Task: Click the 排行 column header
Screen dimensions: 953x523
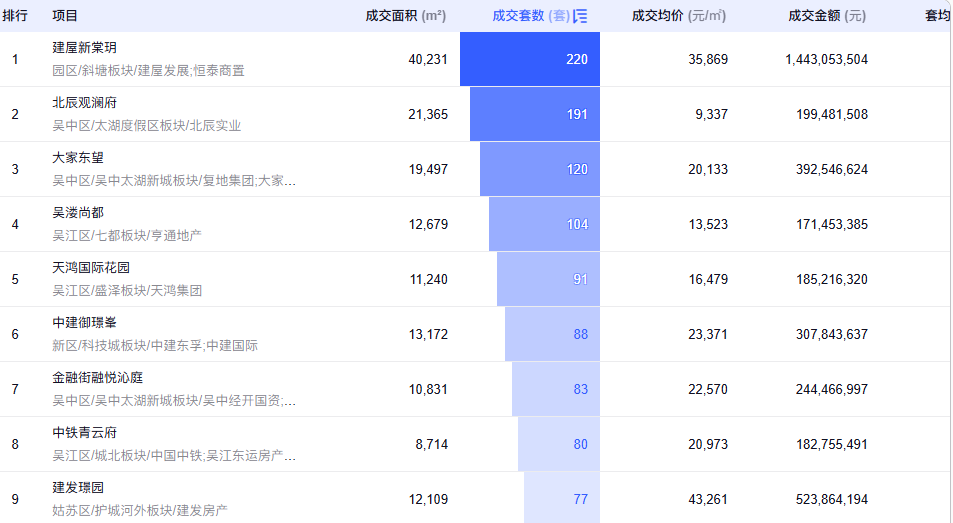Action: tap(15, 16)
